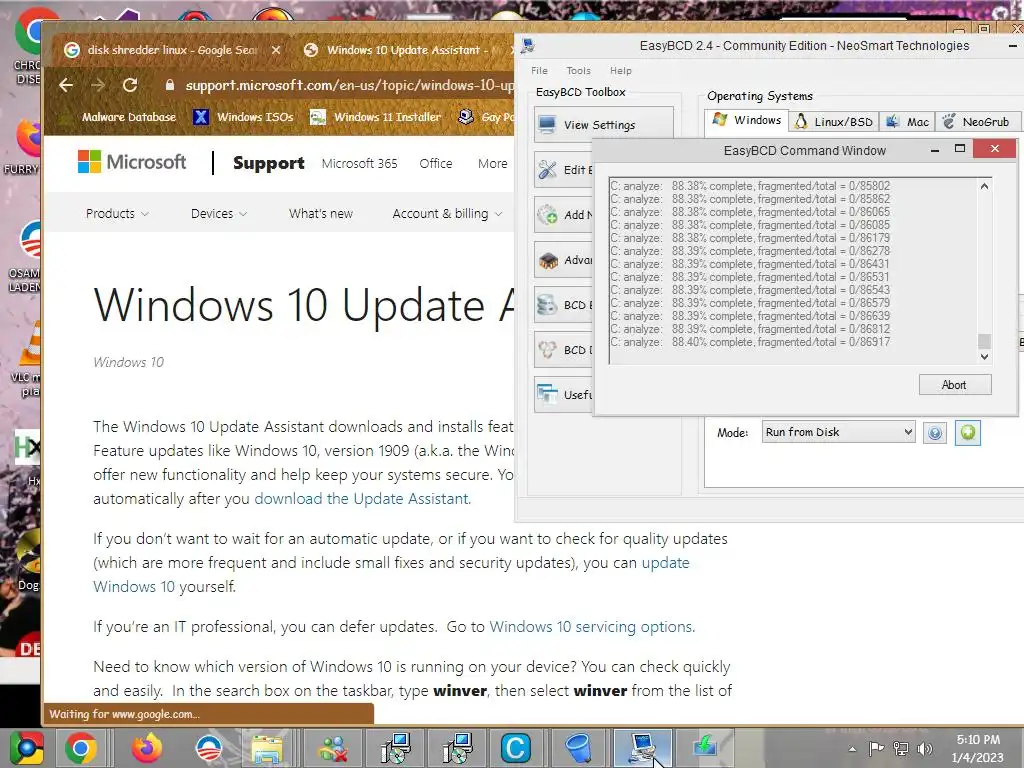
Task: Open the recycle bin icon on taskbar
Action: pos(579,748)
